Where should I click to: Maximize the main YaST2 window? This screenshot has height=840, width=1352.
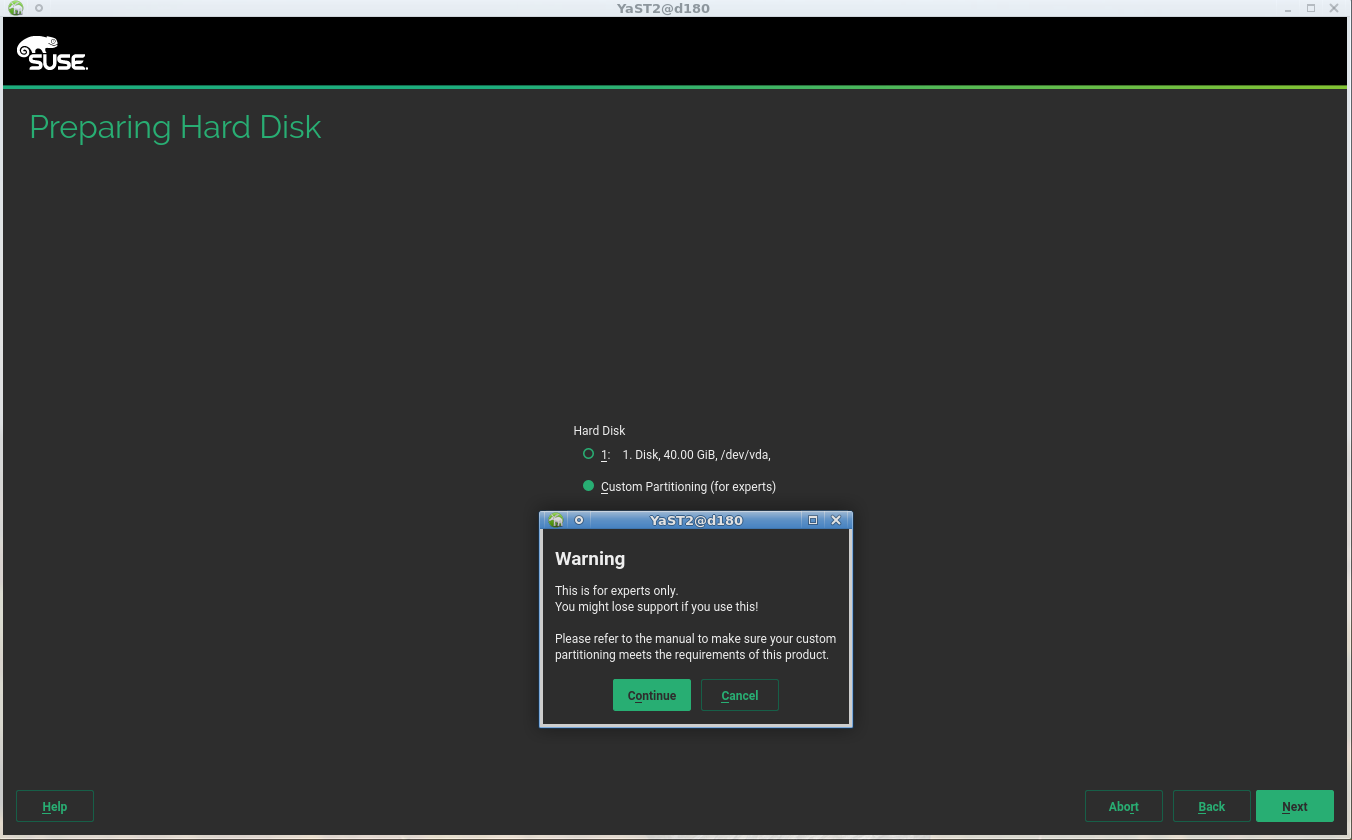[x=1311, y=8]
